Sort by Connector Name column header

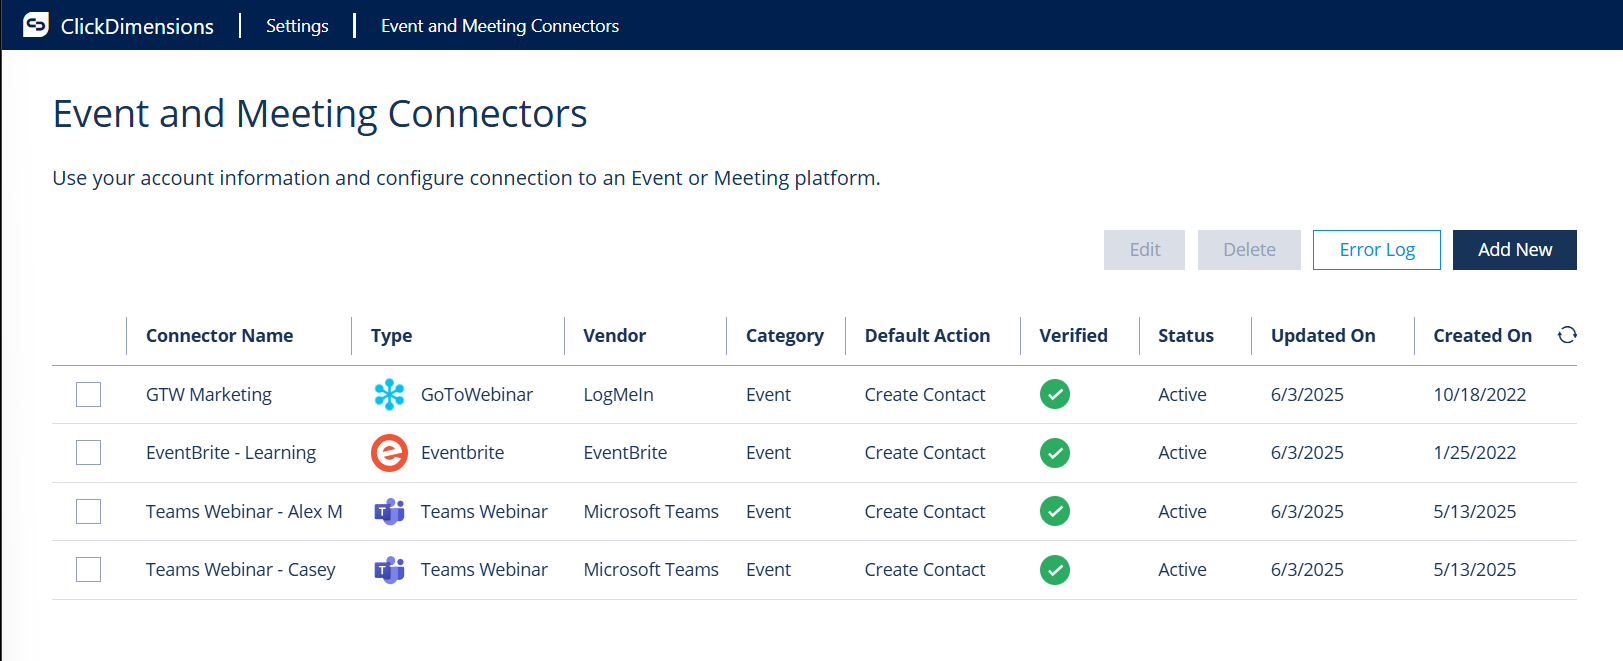(220, 336)
